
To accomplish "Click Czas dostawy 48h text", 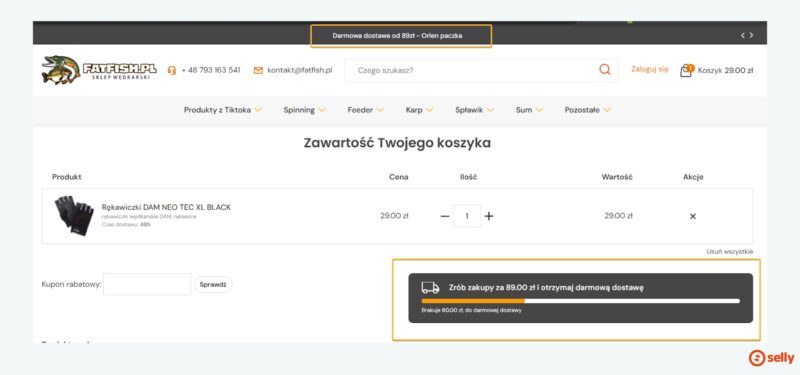I will click(x=126, y=224).
